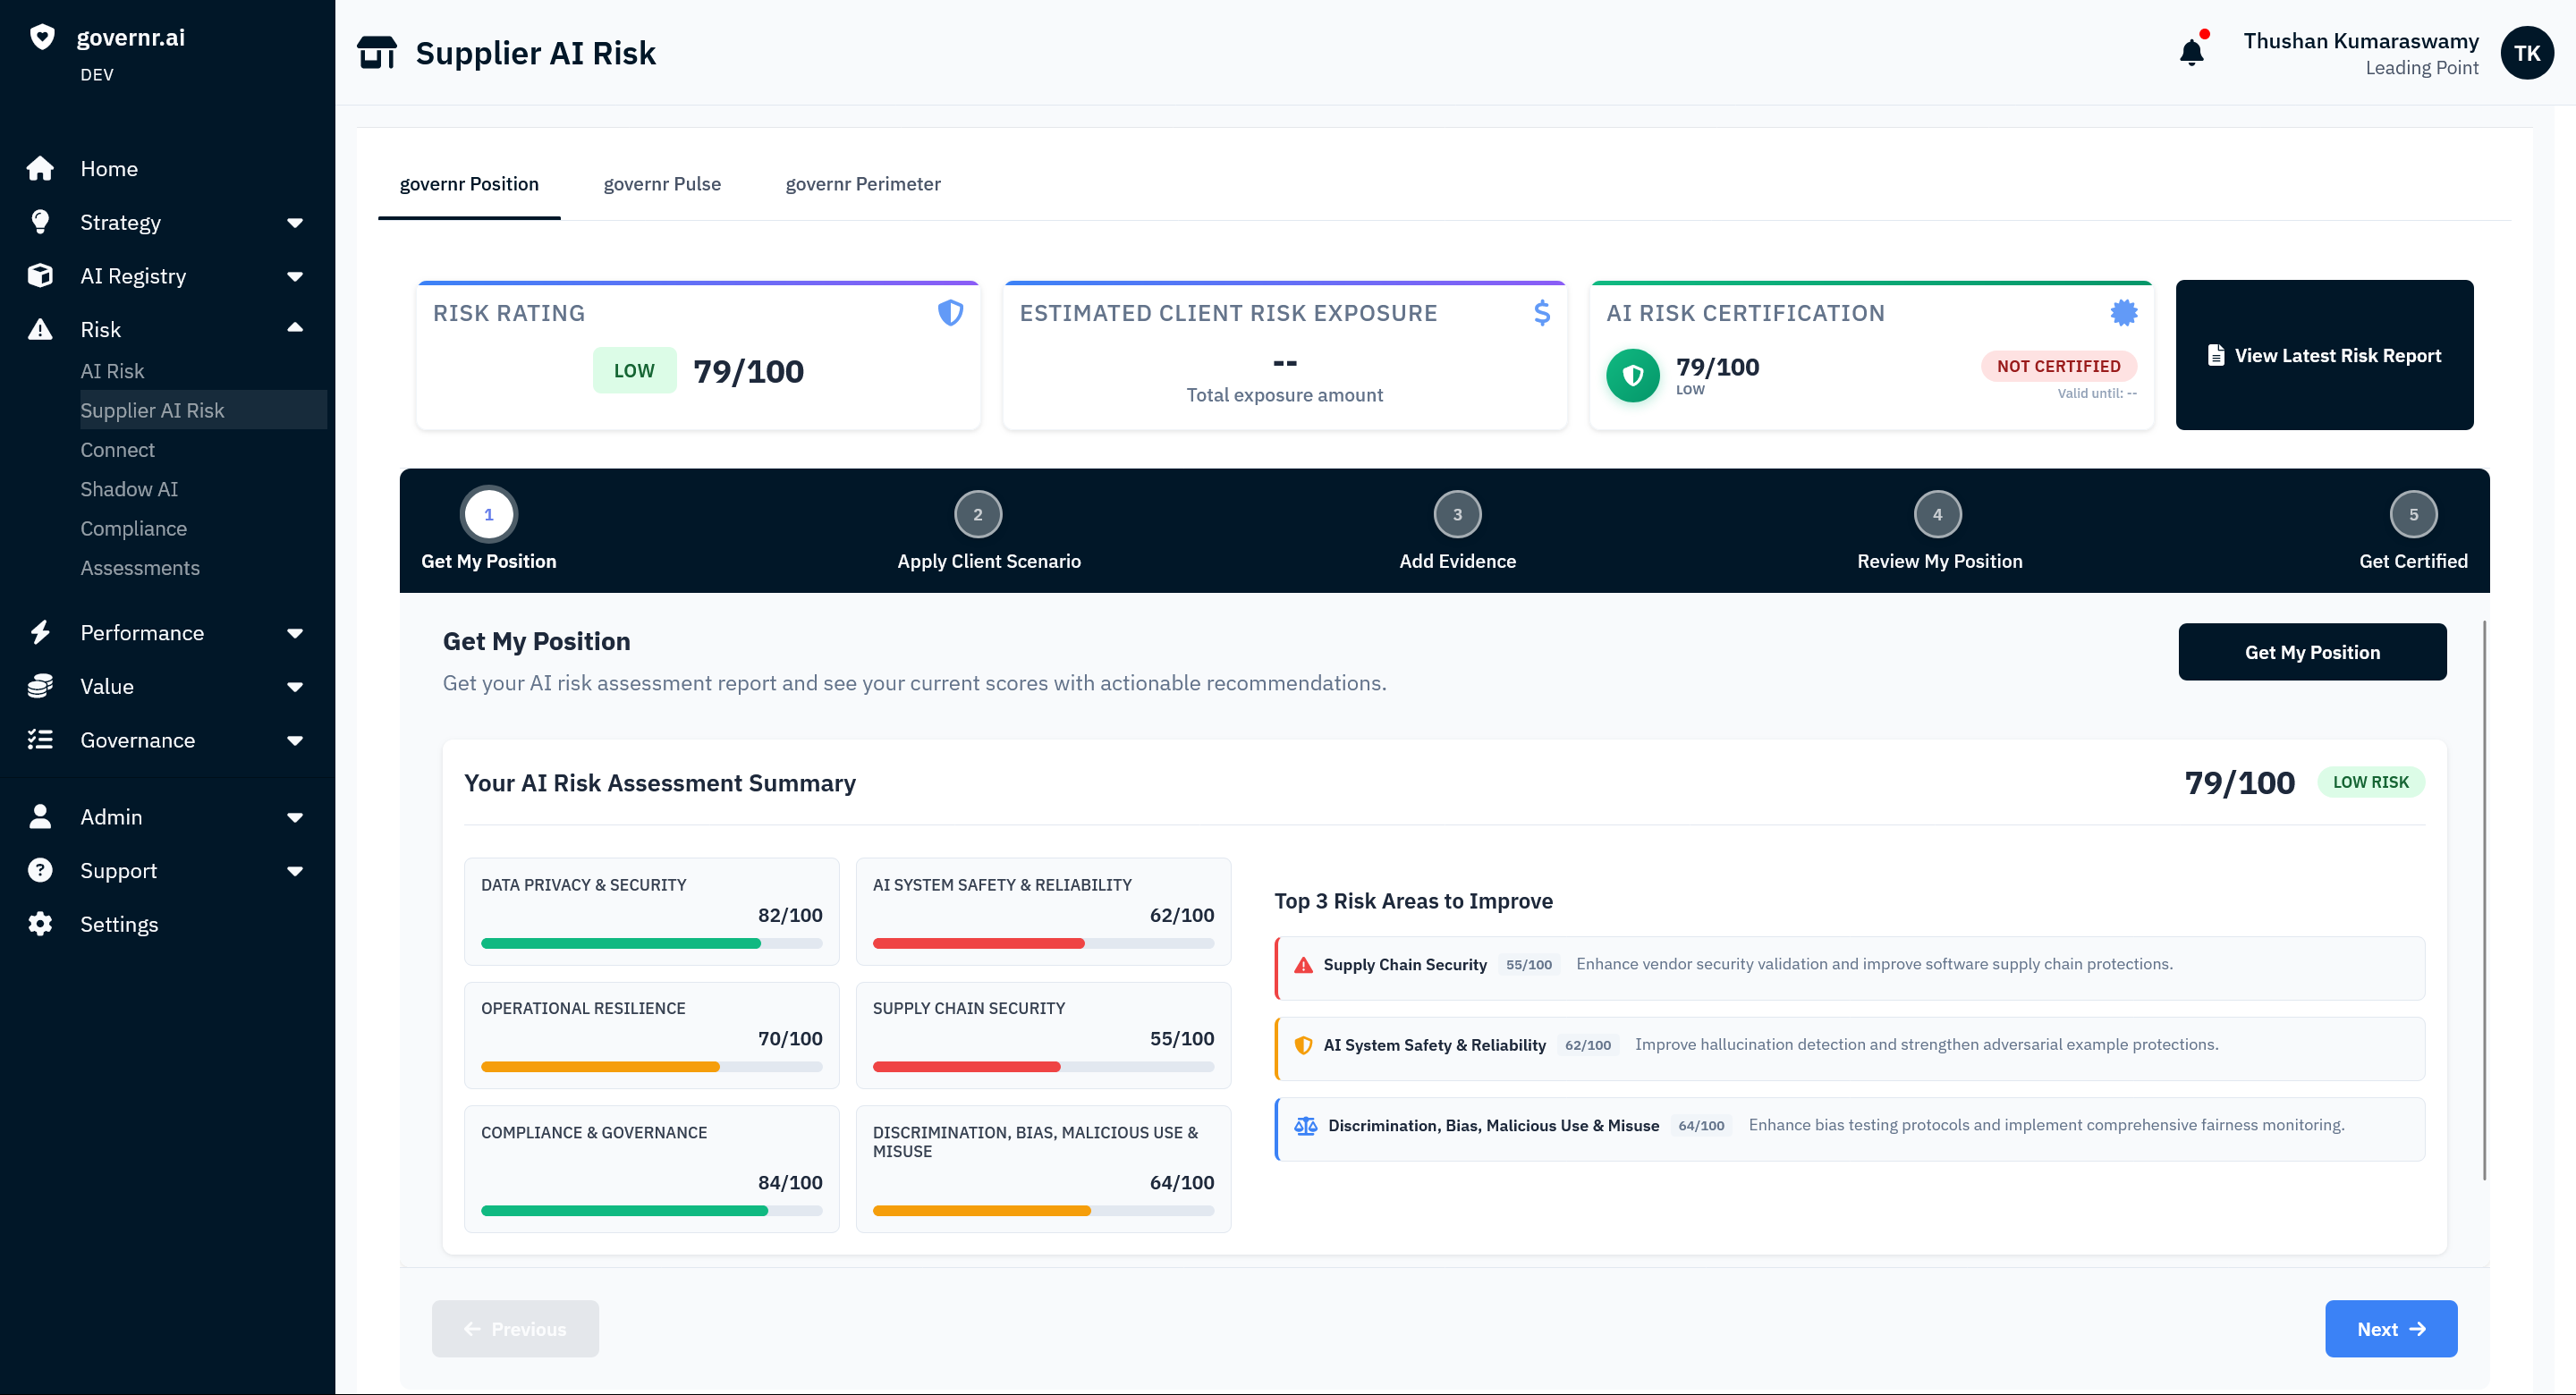Open the governr Perimeter tab
2576x1395 pixels.
pyautogui.click(x=863, y=184)
